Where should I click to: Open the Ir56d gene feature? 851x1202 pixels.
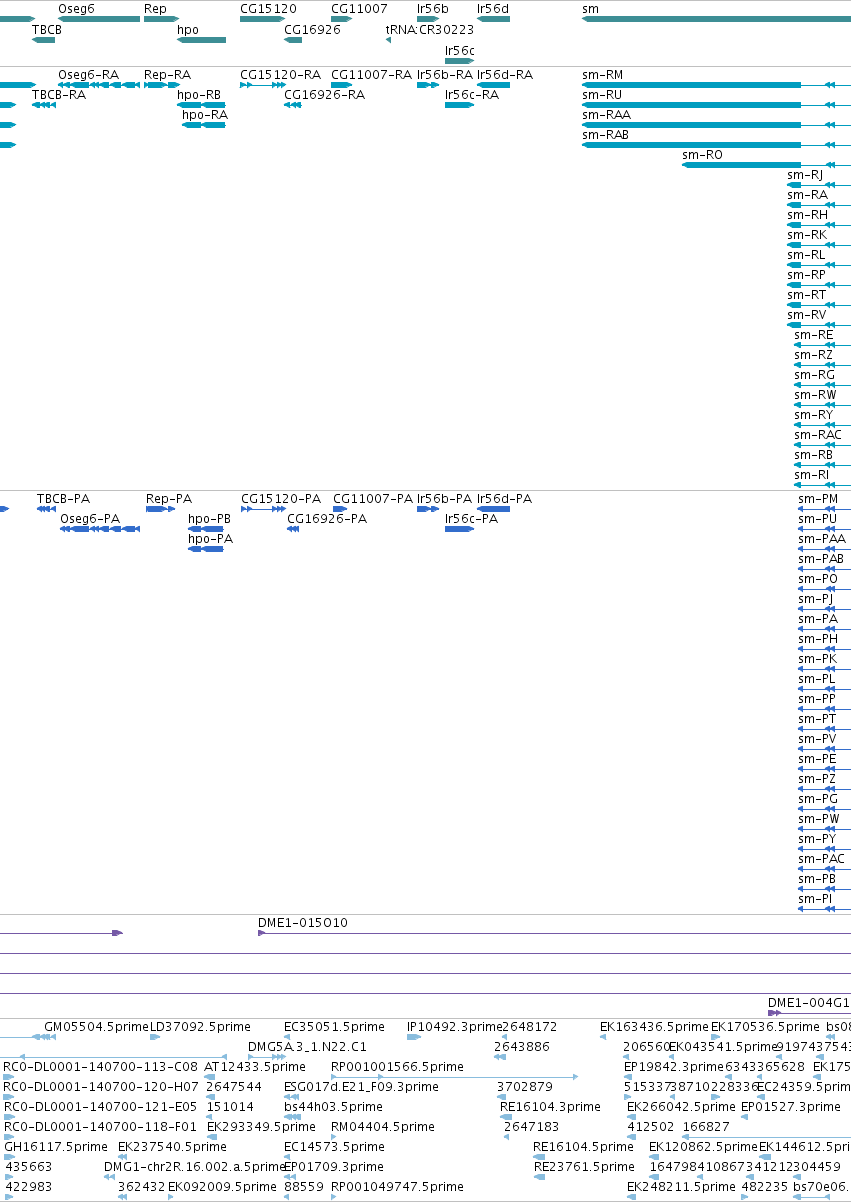point(493,20)
